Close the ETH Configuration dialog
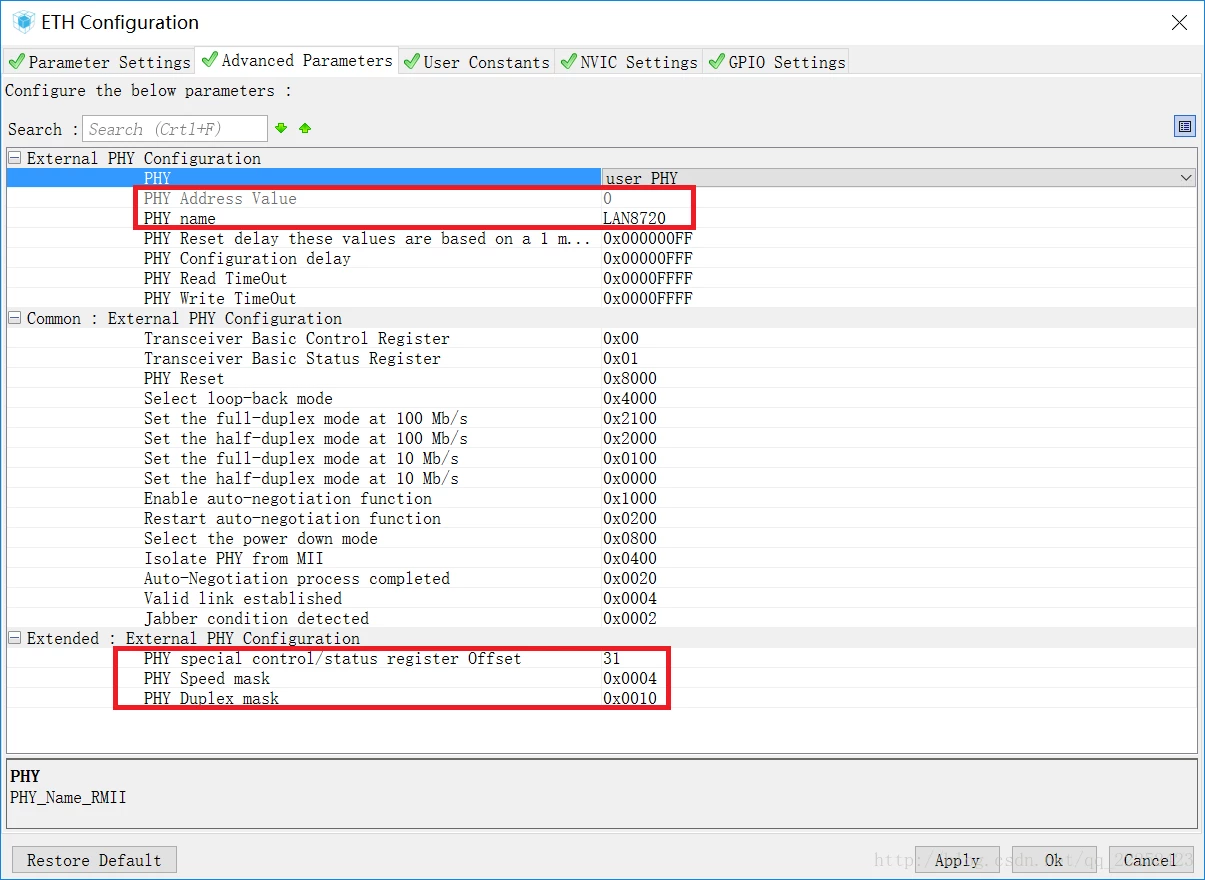 click(1180, 22)
